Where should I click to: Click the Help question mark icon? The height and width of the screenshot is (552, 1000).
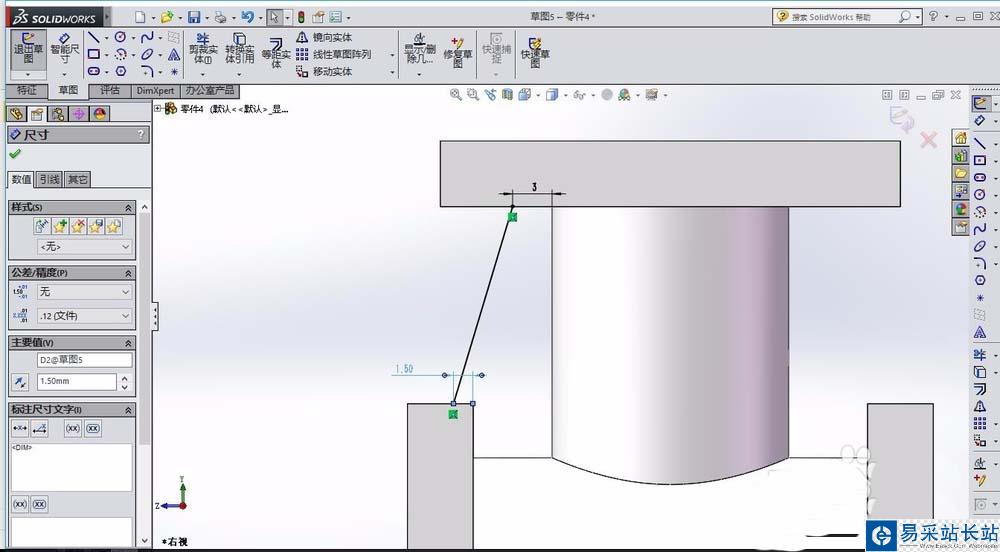tap(934, 17)
